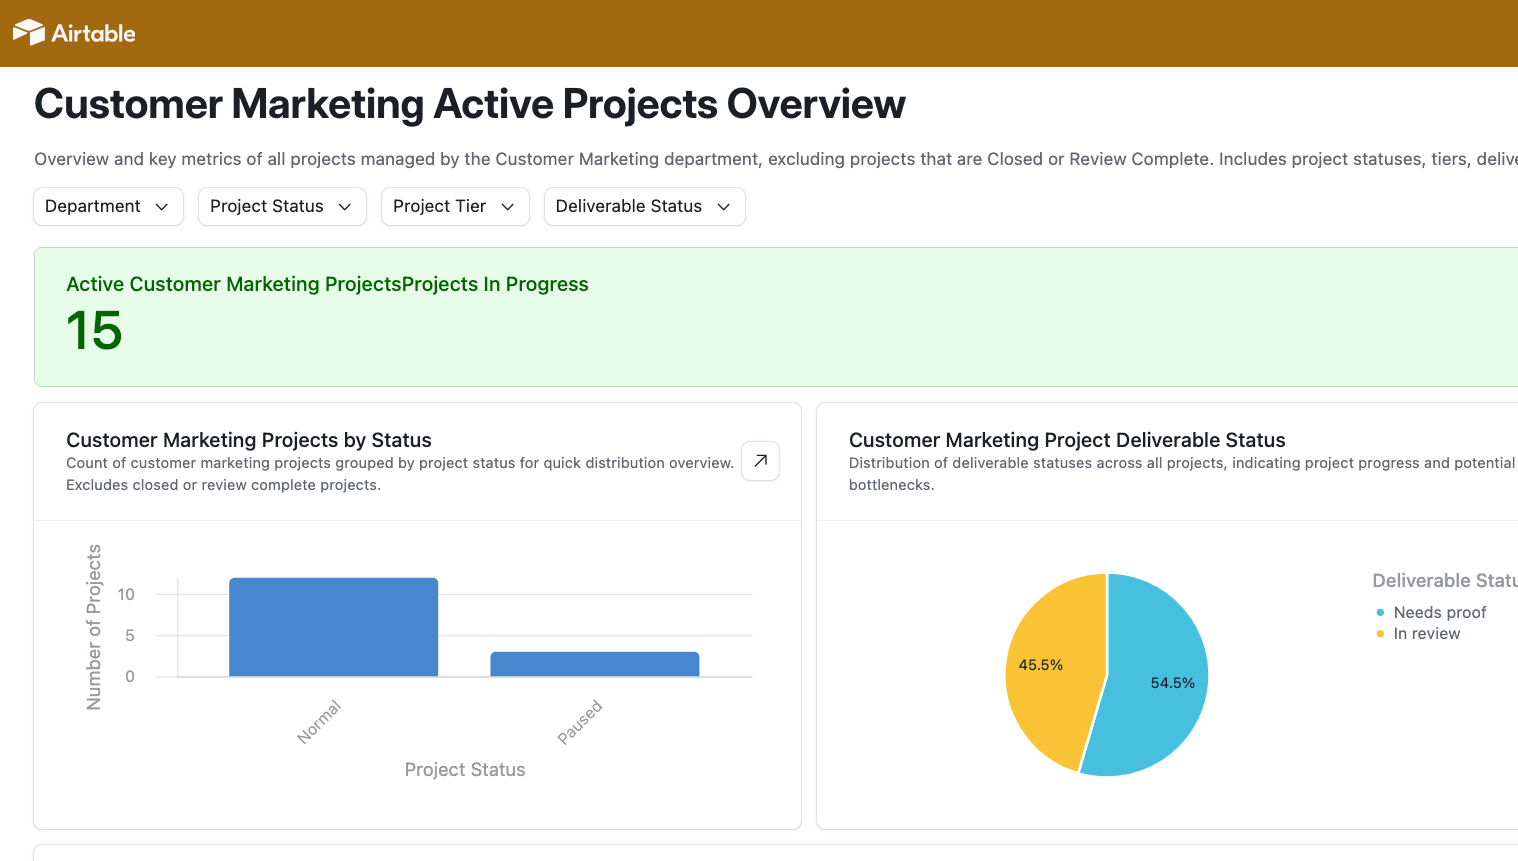Click the In review legend dot
Image resolution: width=1518 pixels, height=861 pixels.
pos(1380,633)
